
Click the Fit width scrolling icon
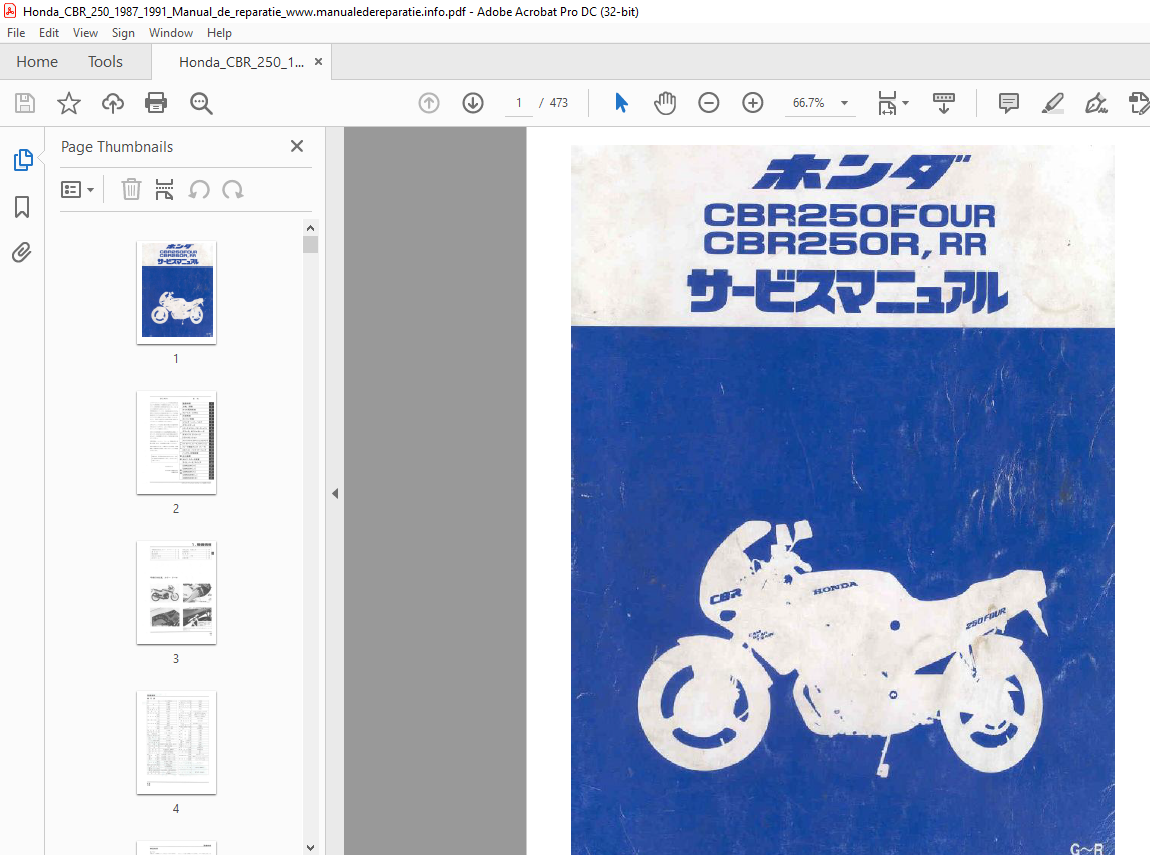coord(887,103)
